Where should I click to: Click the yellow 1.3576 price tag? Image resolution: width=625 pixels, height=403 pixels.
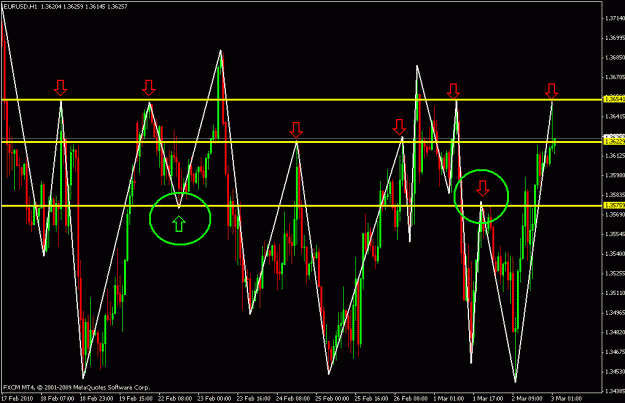click(614, 206)
